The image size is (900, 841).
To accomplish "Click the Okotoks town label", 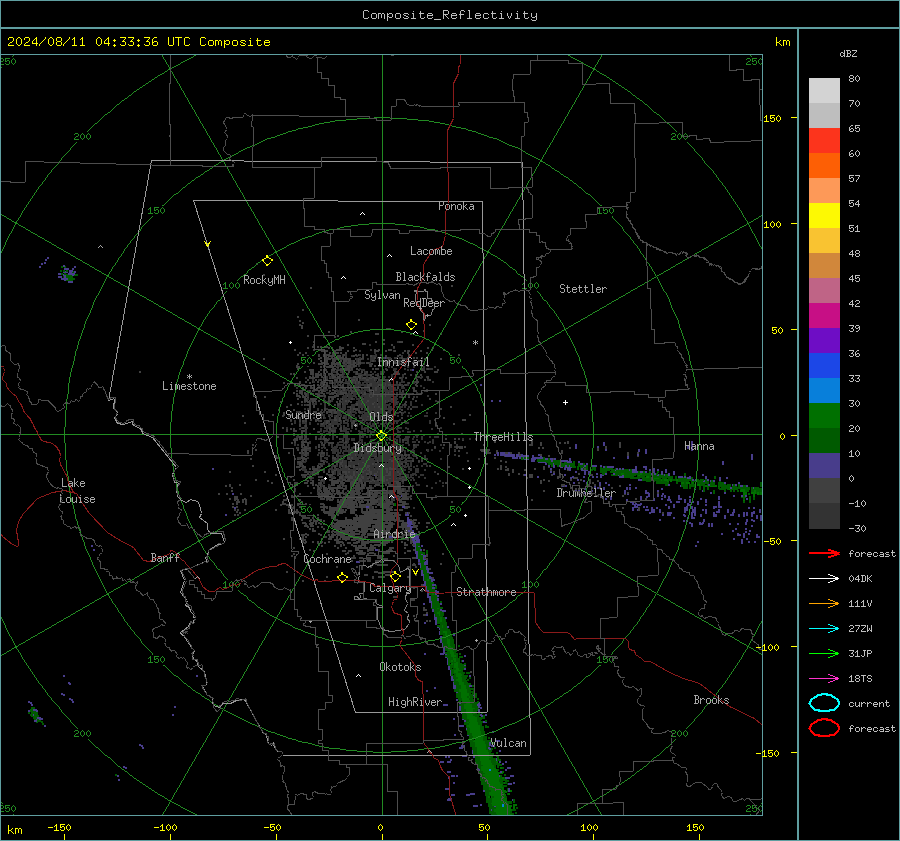I will coord(400,667).
